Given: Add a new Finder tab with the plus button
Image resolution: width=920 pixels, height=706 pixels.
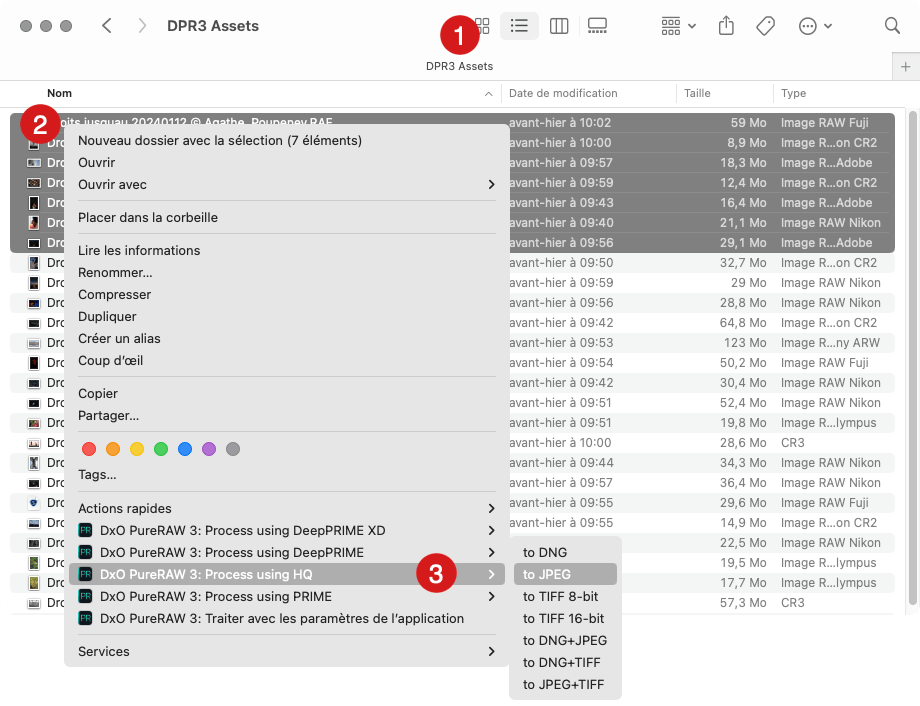Looking at the screenshot, I should [x=905, y=67].
